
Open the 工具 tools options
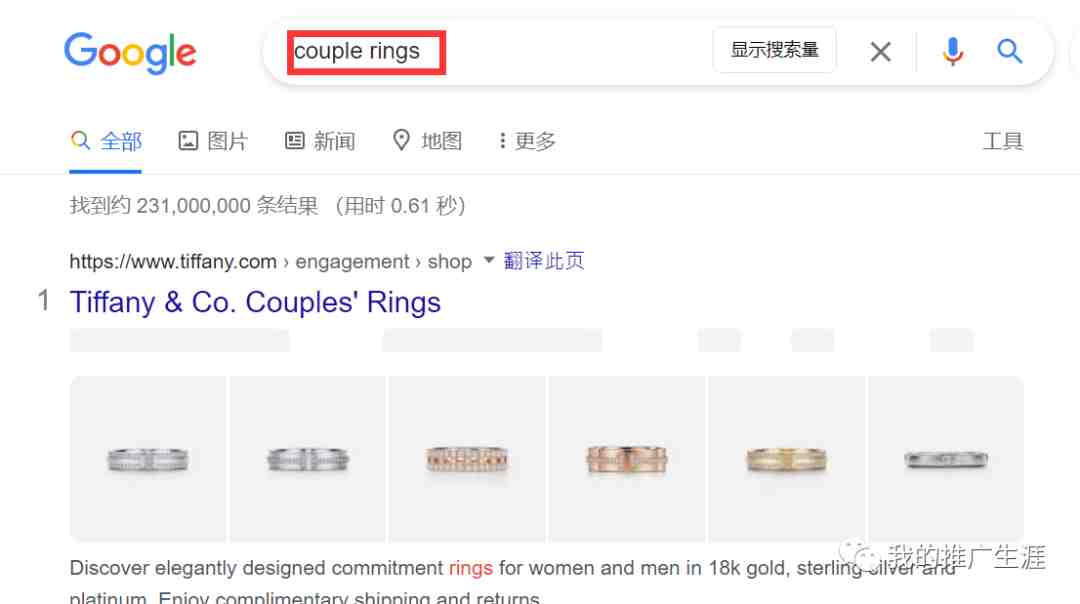pyautogui.click(x=1002, y=141)
